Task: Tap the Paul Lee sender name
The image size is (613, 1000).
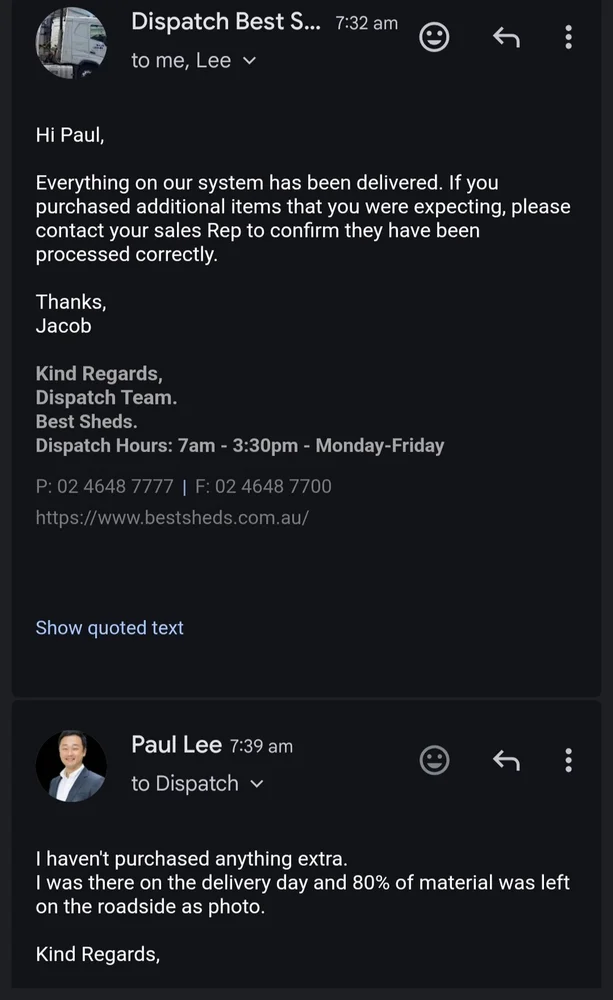Action: coord(176,744)
